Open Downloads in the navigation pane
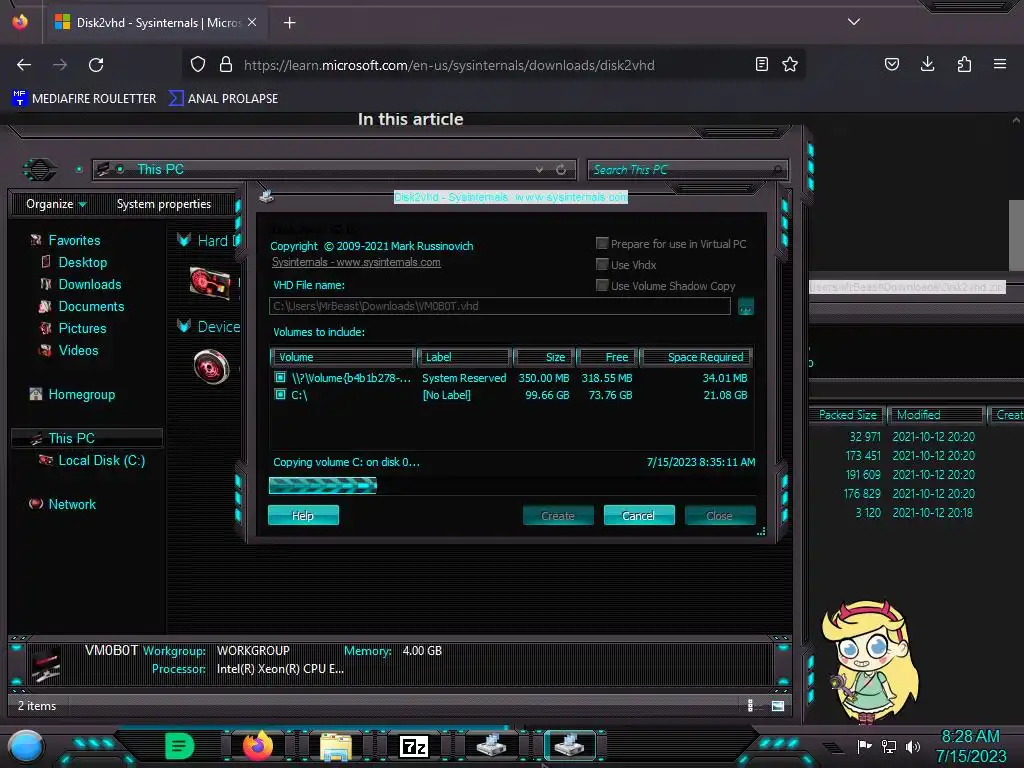The width and height of the screenshot is (1024, 768). [x=90, y=285]
